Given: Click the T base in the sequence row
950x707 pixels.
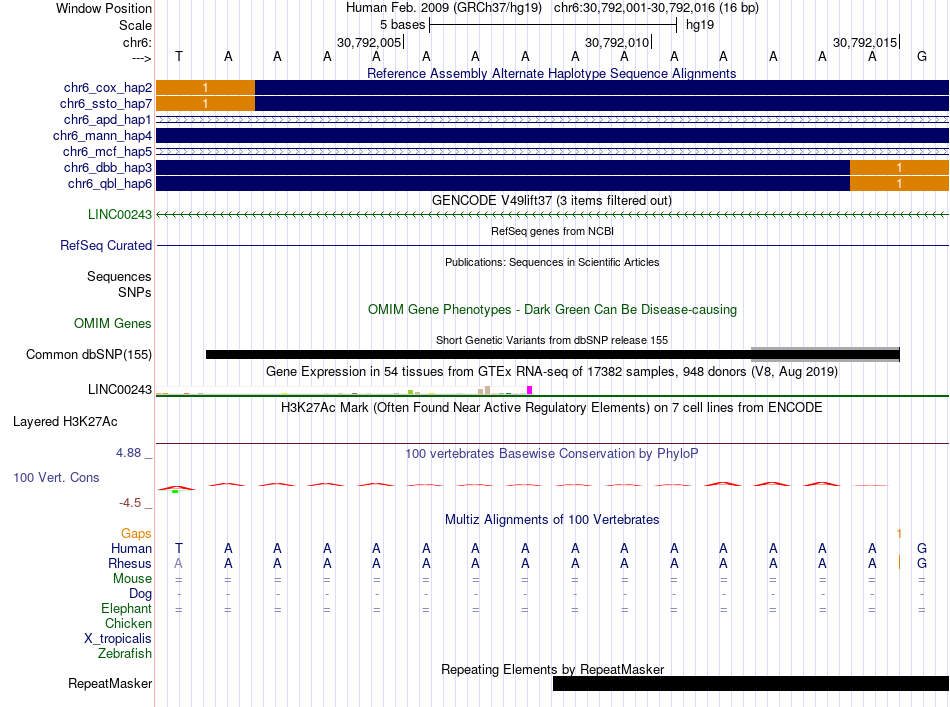Looking at the screenshot, I should pos(179,56).
